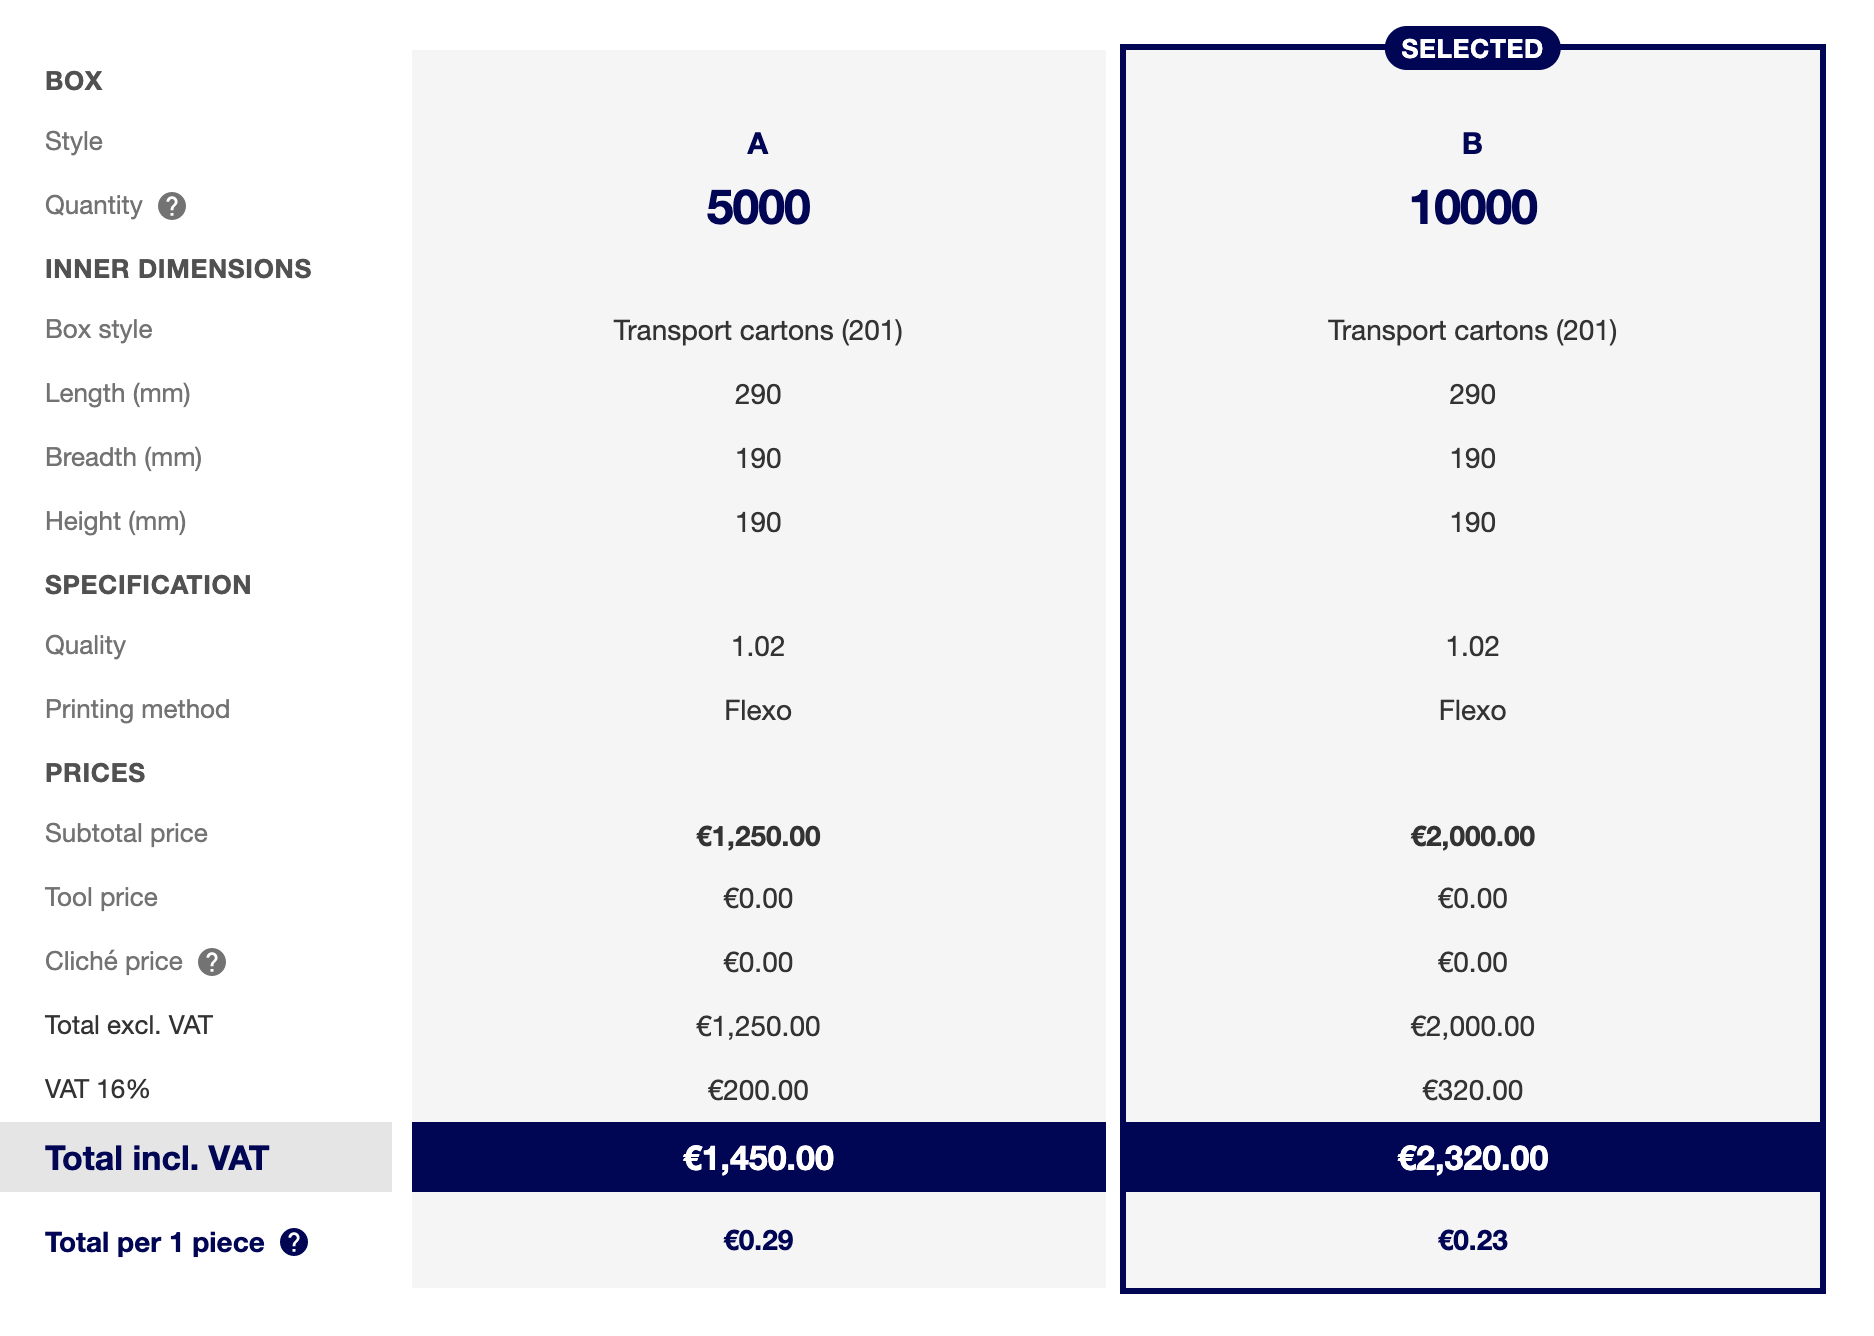The width and height of the screenshot is (1874, 1336).
Task: Click Transport cartons (201) in column A
Action: pos(758,331)
